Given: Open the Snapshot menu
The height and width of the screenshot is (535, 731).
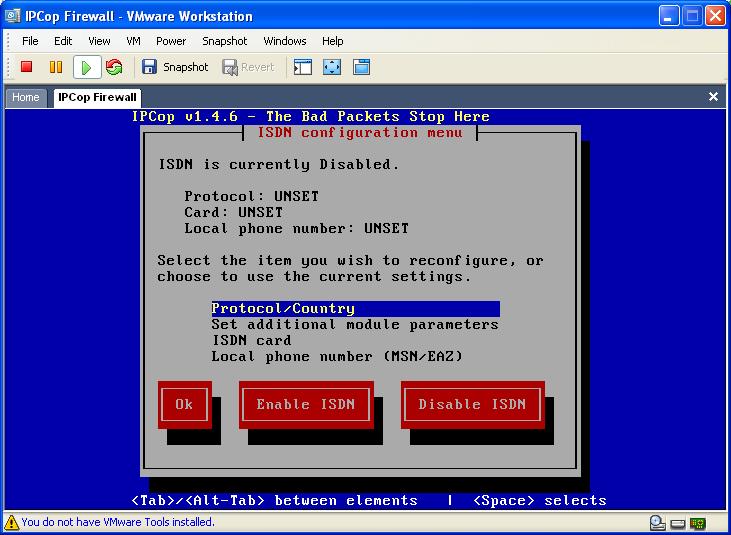Looking at the screenshot, I should tap(225, 41).
